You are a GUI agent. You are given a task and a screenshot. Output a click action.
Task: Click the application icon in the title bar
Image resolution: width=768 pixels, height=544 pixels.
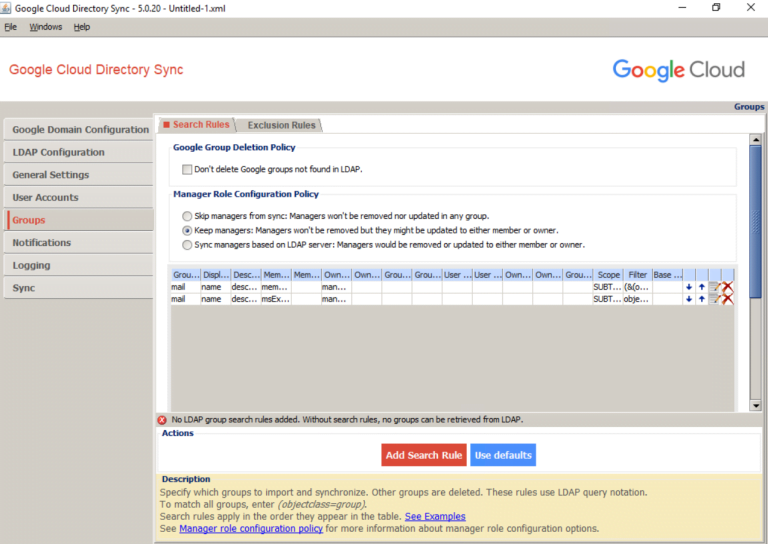pos(5,8)
